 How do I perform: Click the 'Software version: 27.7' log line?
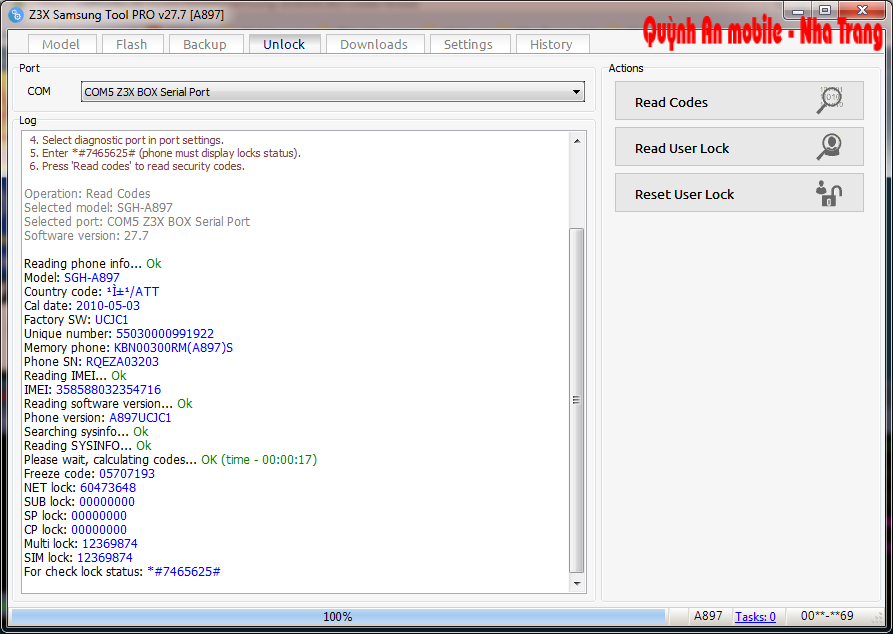[x=87, y=236]
